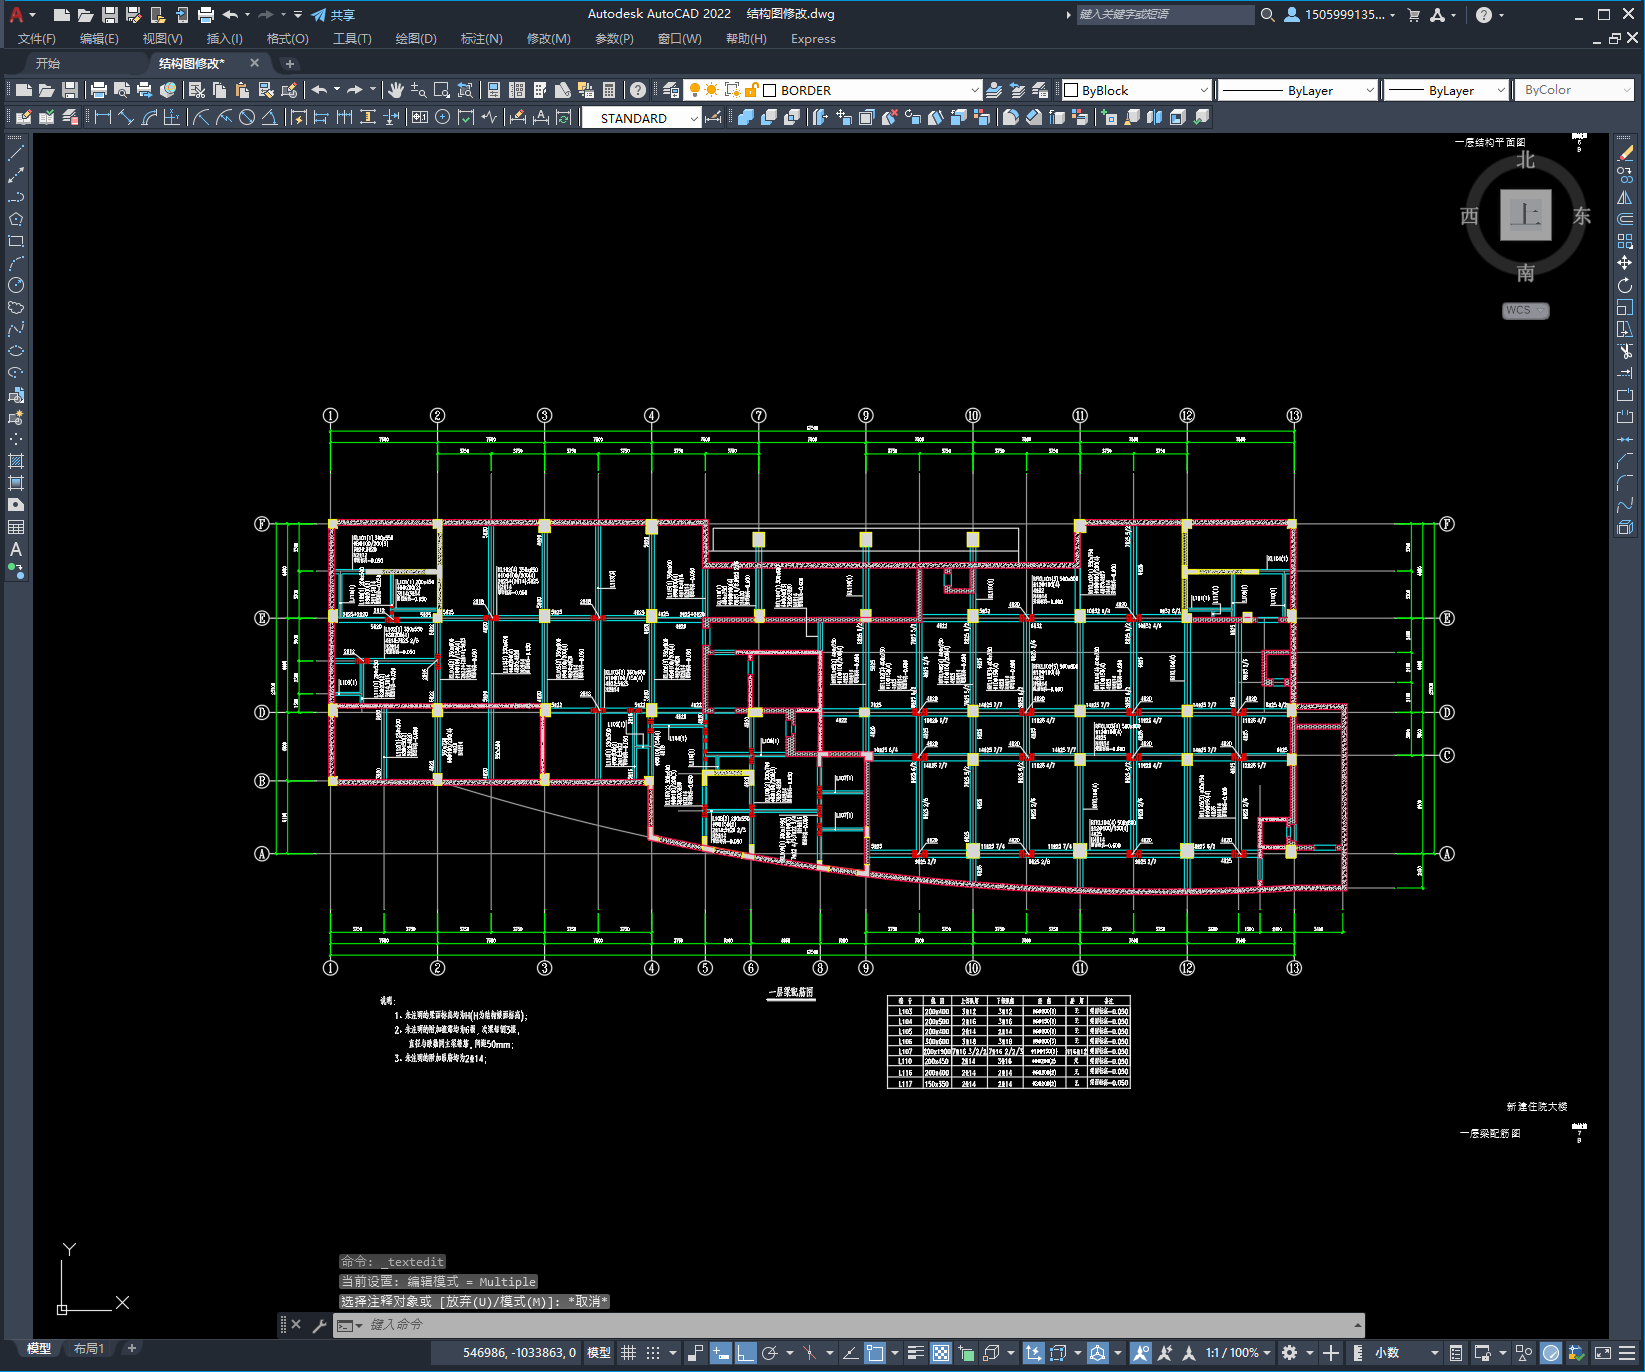Click the BORDER layer white color swatch
This screenshot has height=1372, width=1645.
coord(770,90)
